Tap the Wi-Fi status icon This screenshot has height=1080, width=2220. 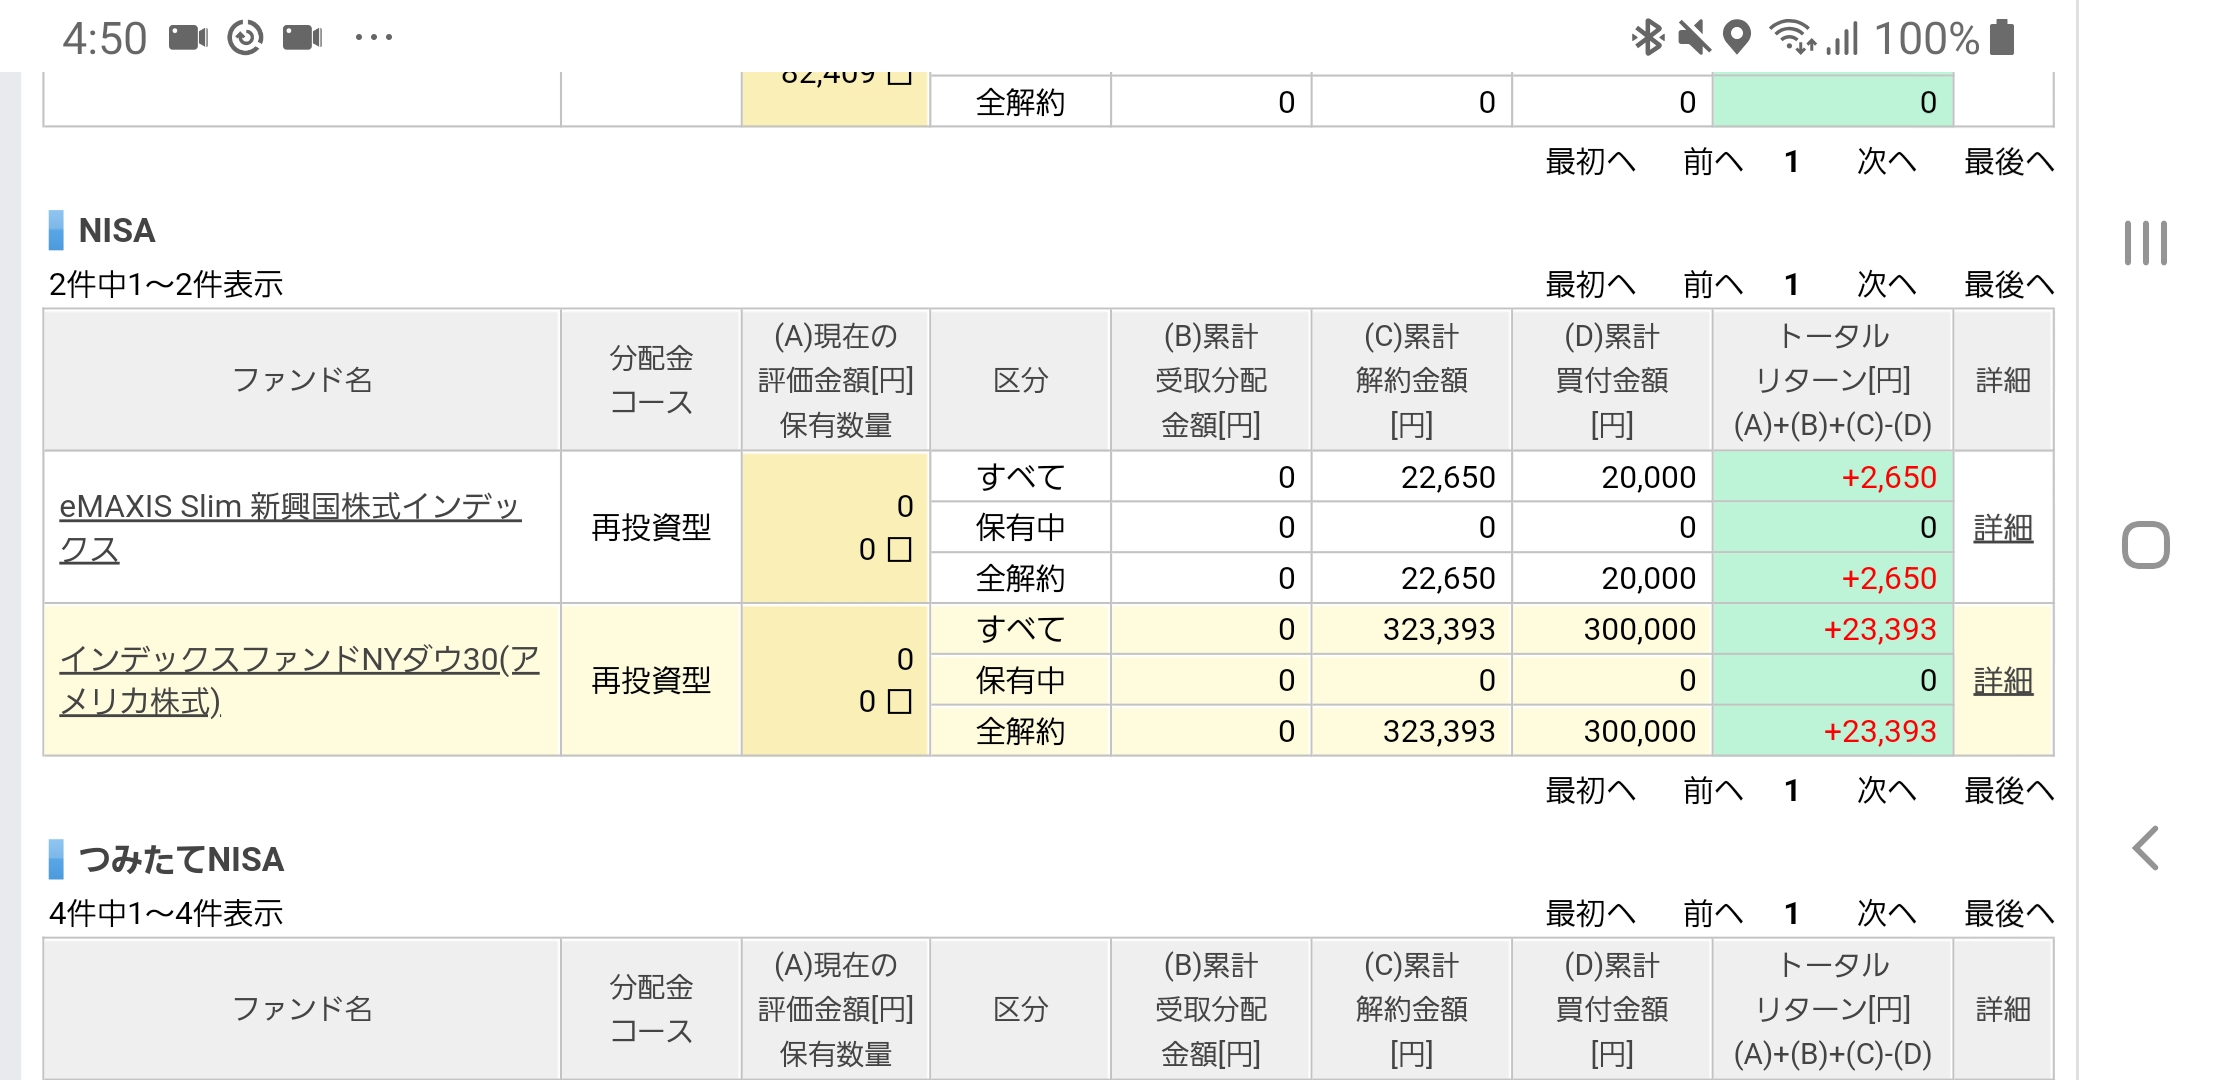pyautogui.click(x=1792, y=38)
